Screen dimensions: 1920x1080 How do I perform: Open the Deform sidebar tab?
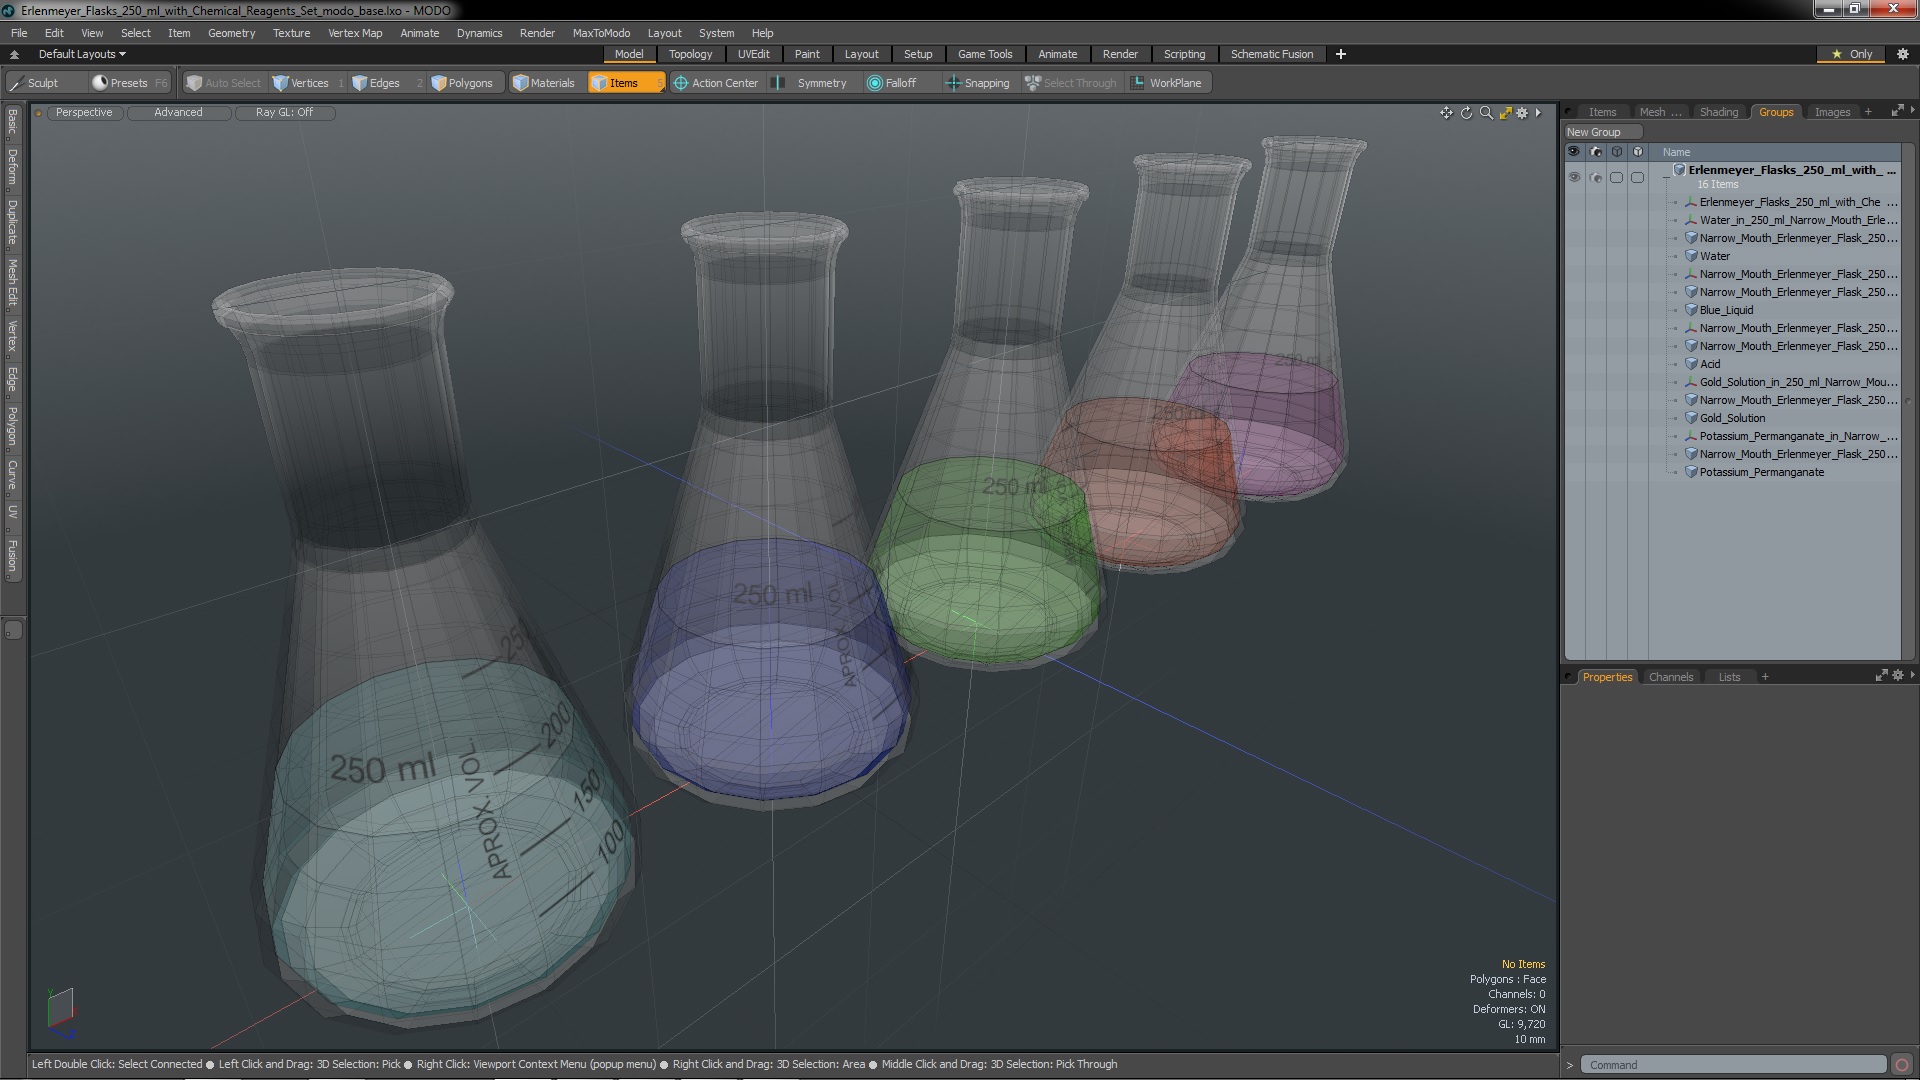[x=12, y=168]
